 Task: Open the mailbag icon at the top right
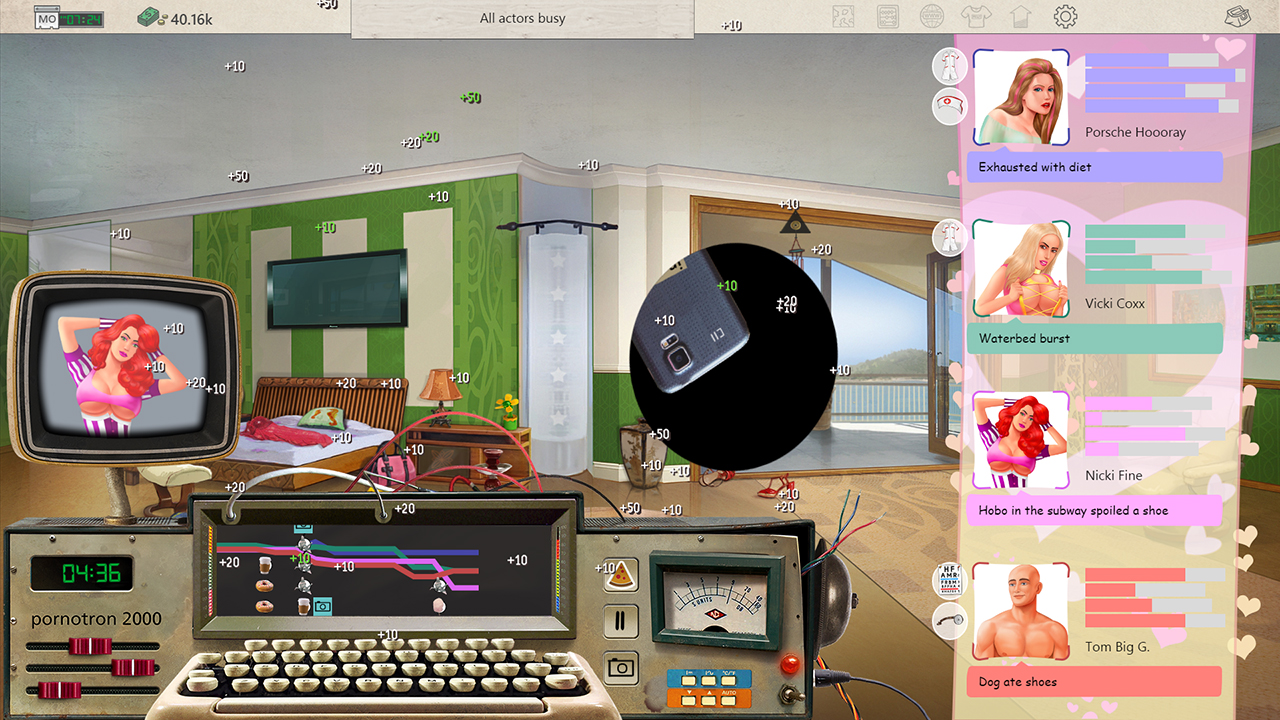1237,16
